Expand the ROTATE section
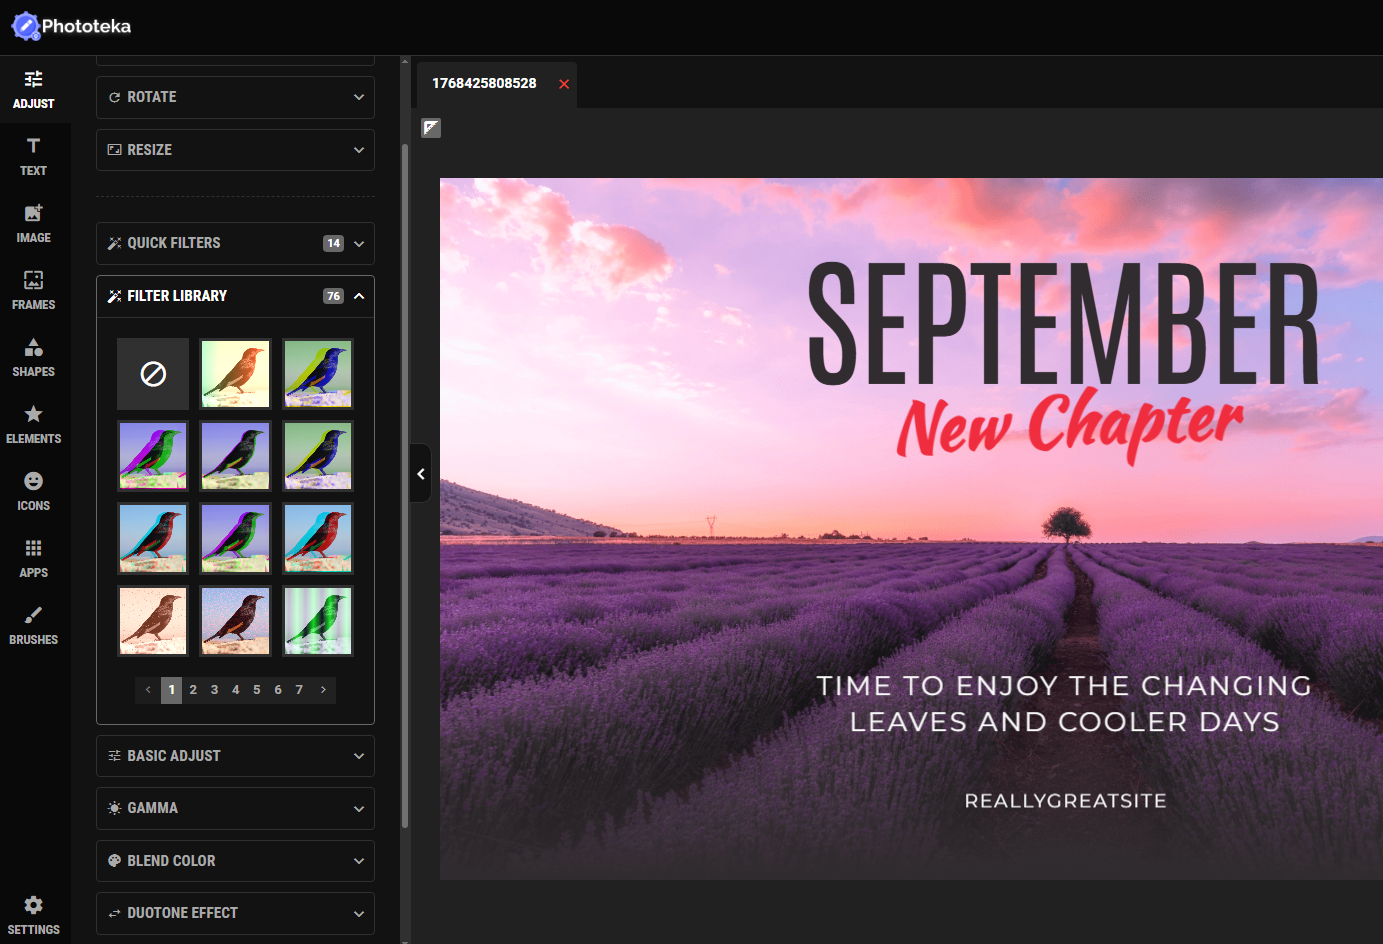1383x944 pixels. point(234,97)
